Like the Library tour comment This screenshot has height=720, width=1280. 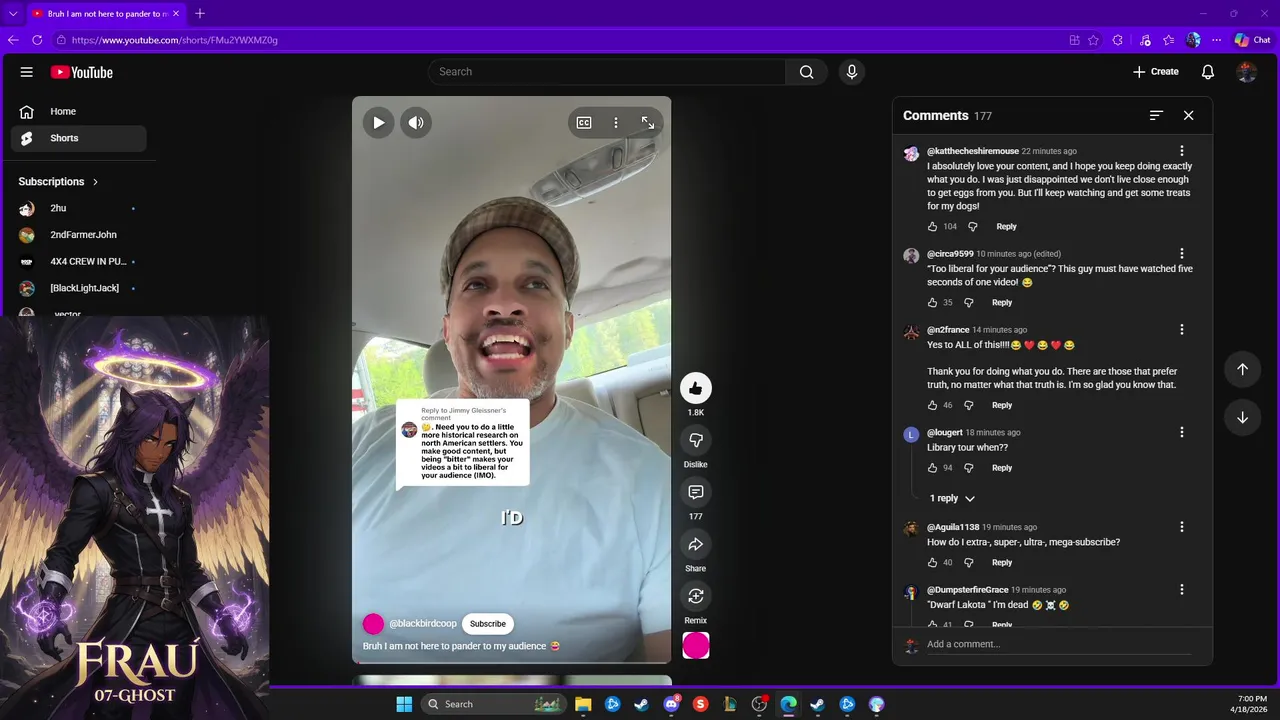tap(933, 468)
